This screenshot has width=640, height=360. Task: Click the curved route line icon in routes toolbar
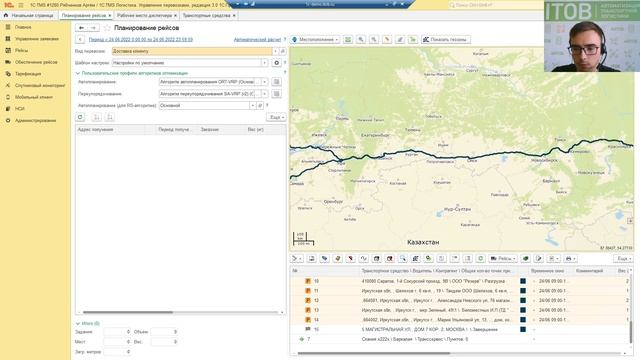pos(364,258)
